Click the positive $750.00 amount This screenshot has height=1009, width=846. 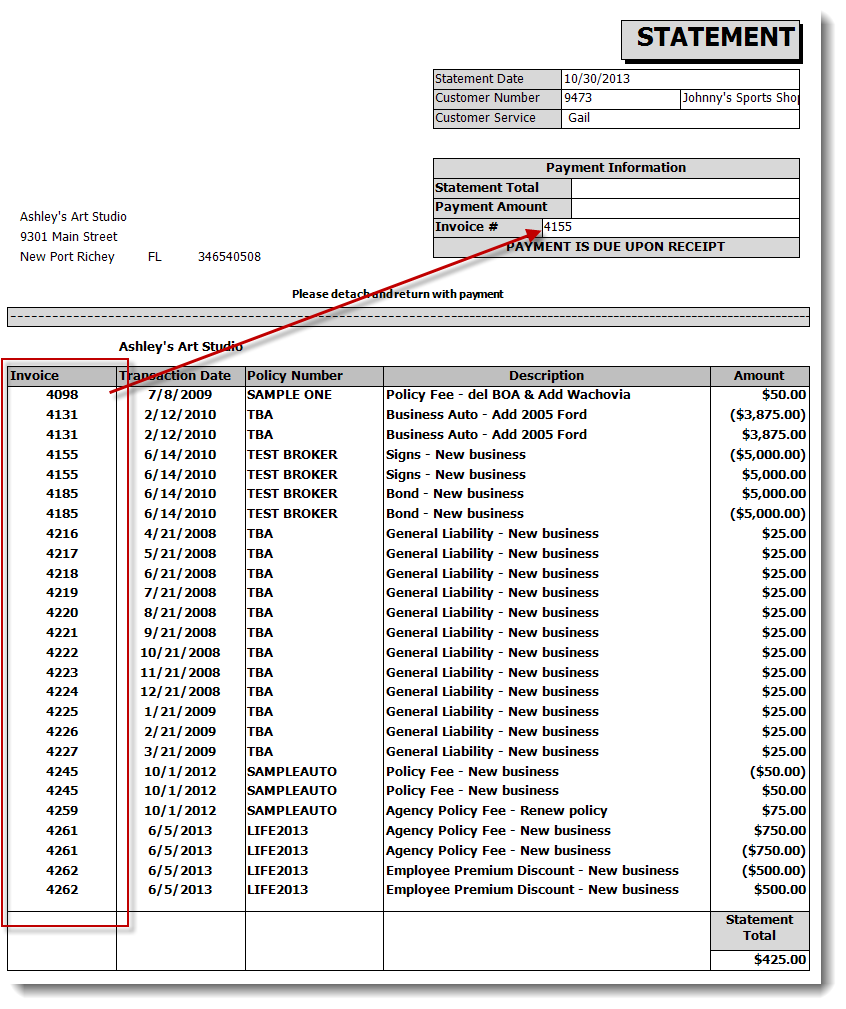click(780, 831)
